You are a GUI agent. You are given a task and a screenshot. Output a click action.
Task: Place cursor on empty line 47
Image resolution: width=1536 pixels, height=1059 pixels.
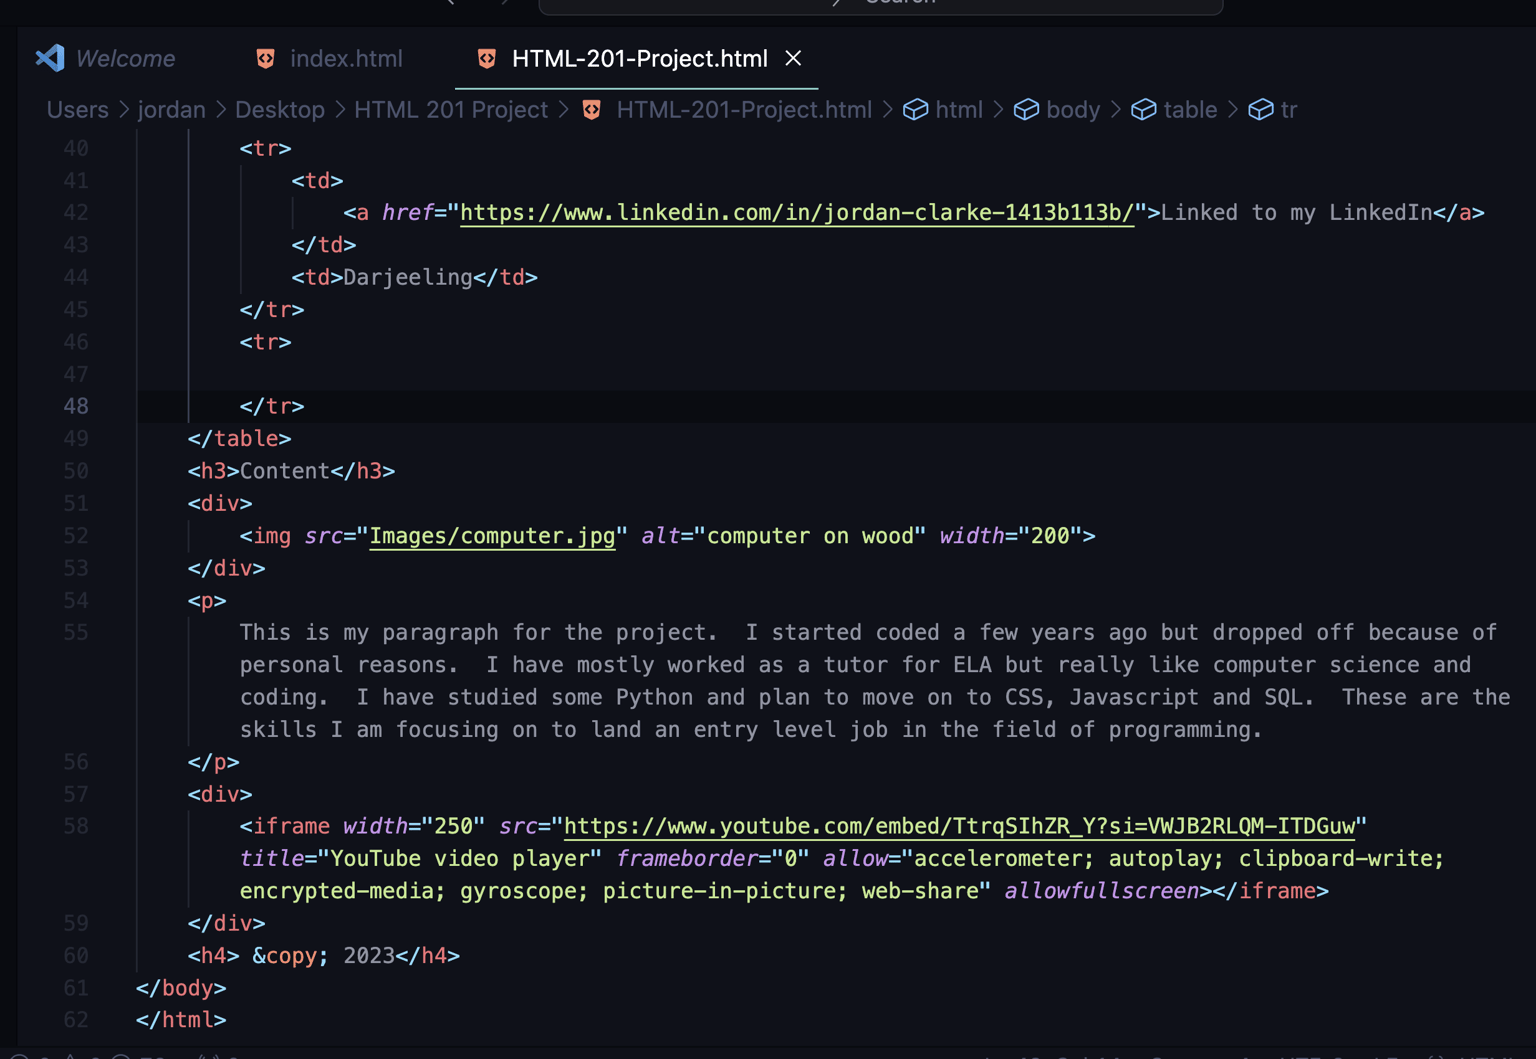(836, 374)
